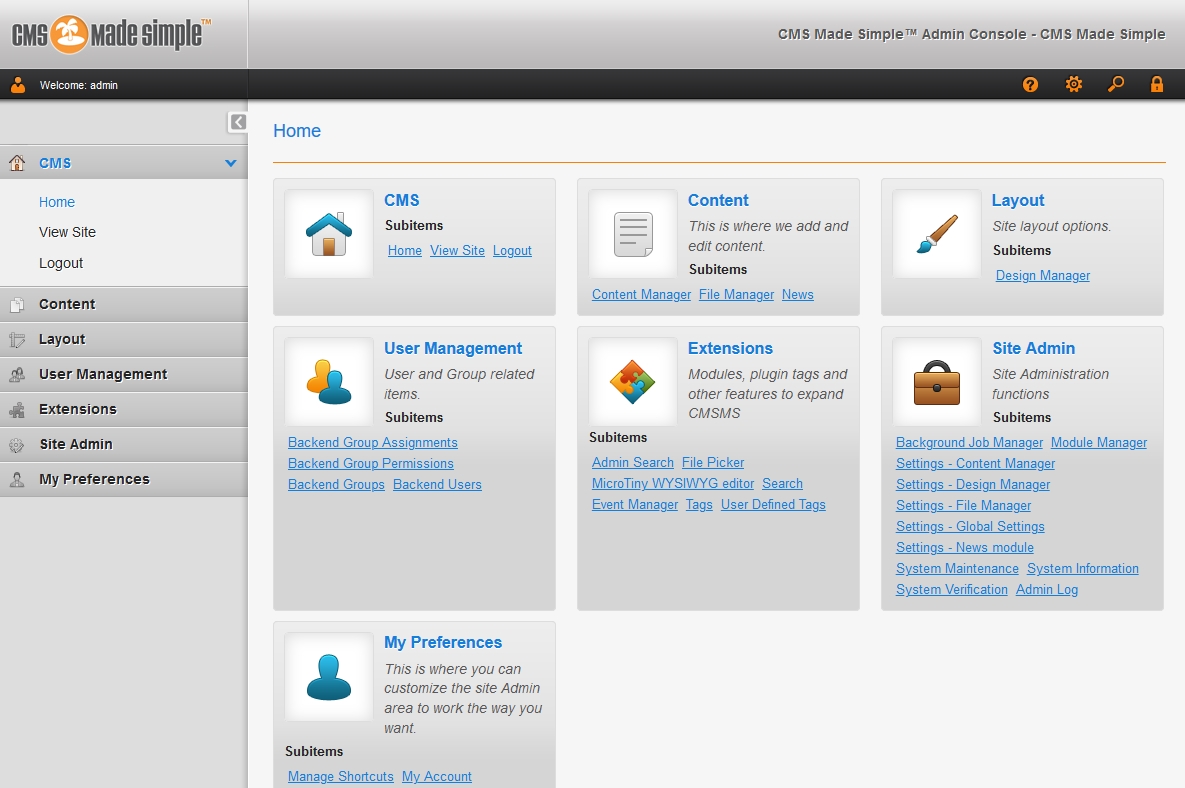This screenshot has width=1185, height=788.
Task: Open MicroTiny WYSIWYG editor link
Action: (673, 484)
